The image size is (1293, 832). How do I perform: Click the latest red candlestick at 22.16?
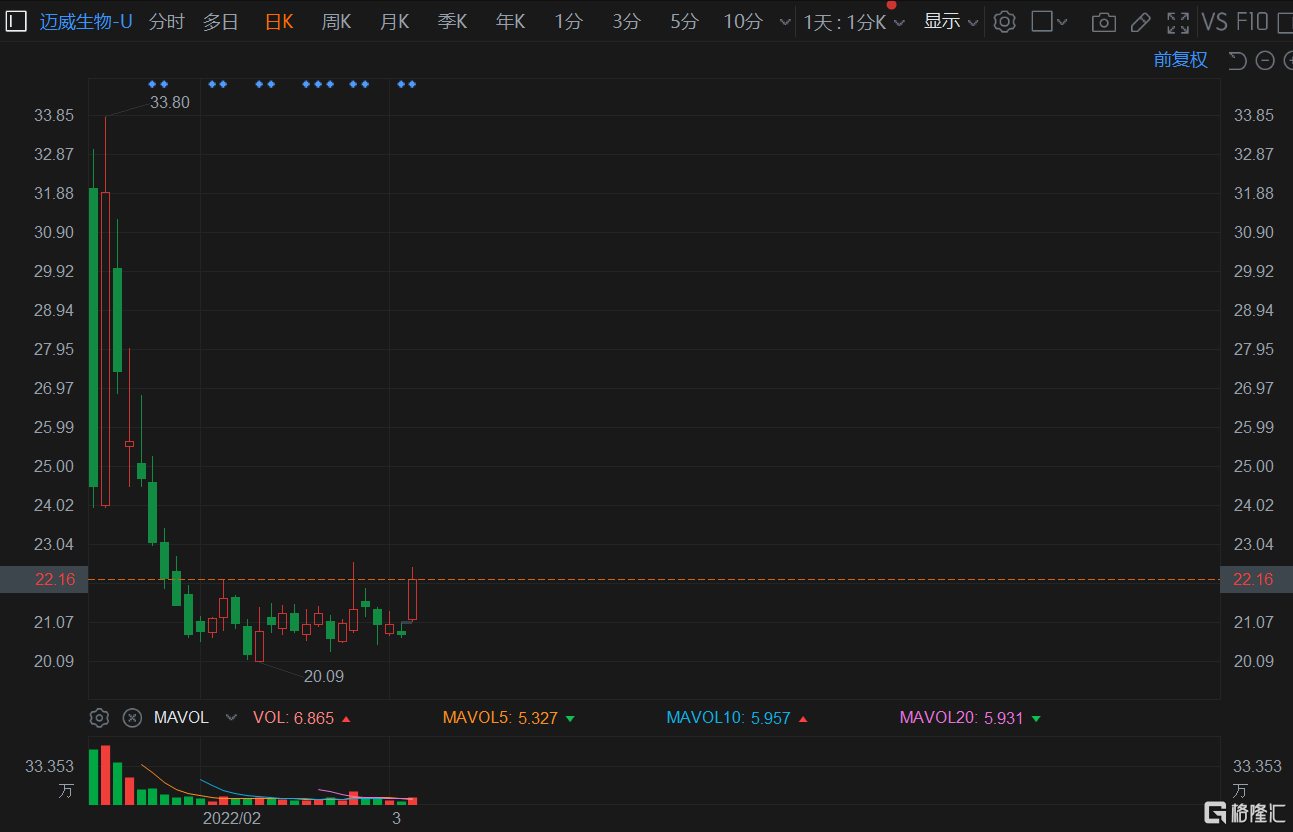(x=412, y=600)
